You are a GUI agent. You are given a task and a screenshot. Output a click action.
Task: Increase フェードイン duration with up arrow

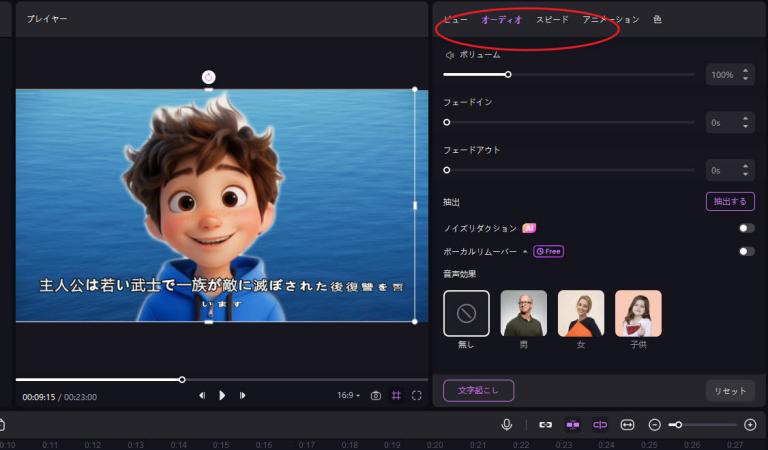745,118
